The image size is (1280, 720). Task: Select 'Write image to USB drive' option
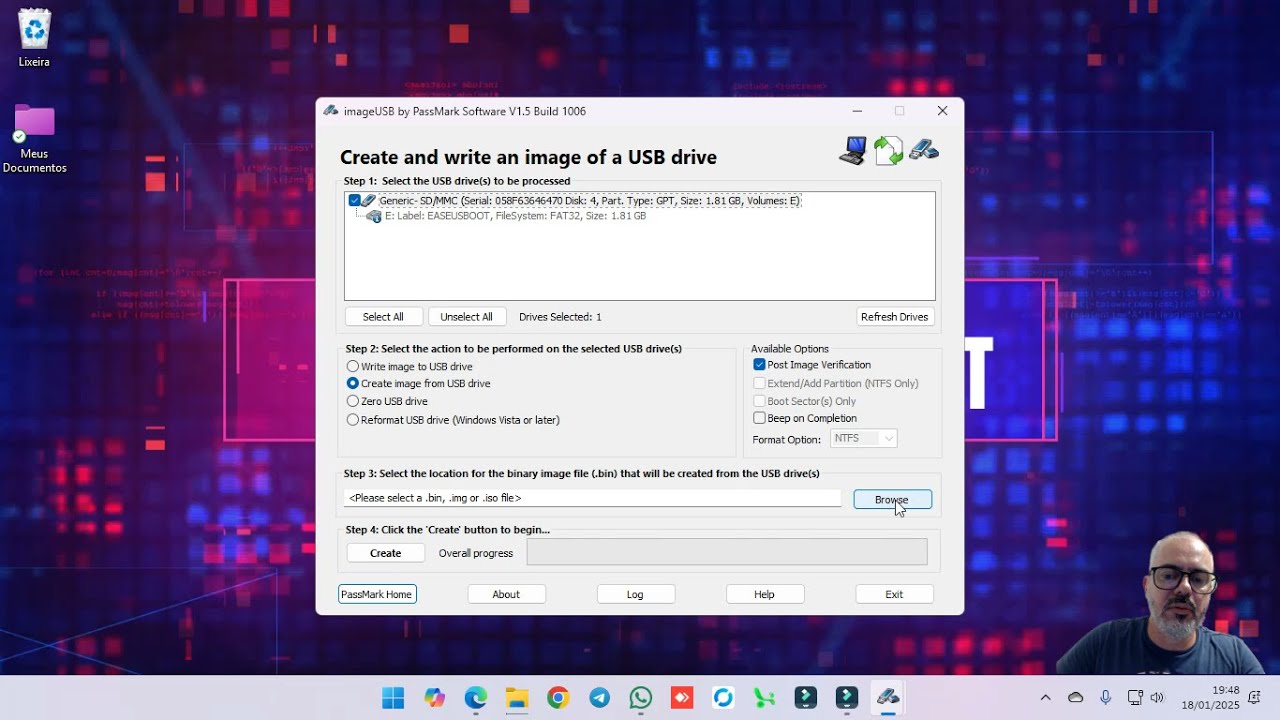pyautogui.click(x=353, y=367)
